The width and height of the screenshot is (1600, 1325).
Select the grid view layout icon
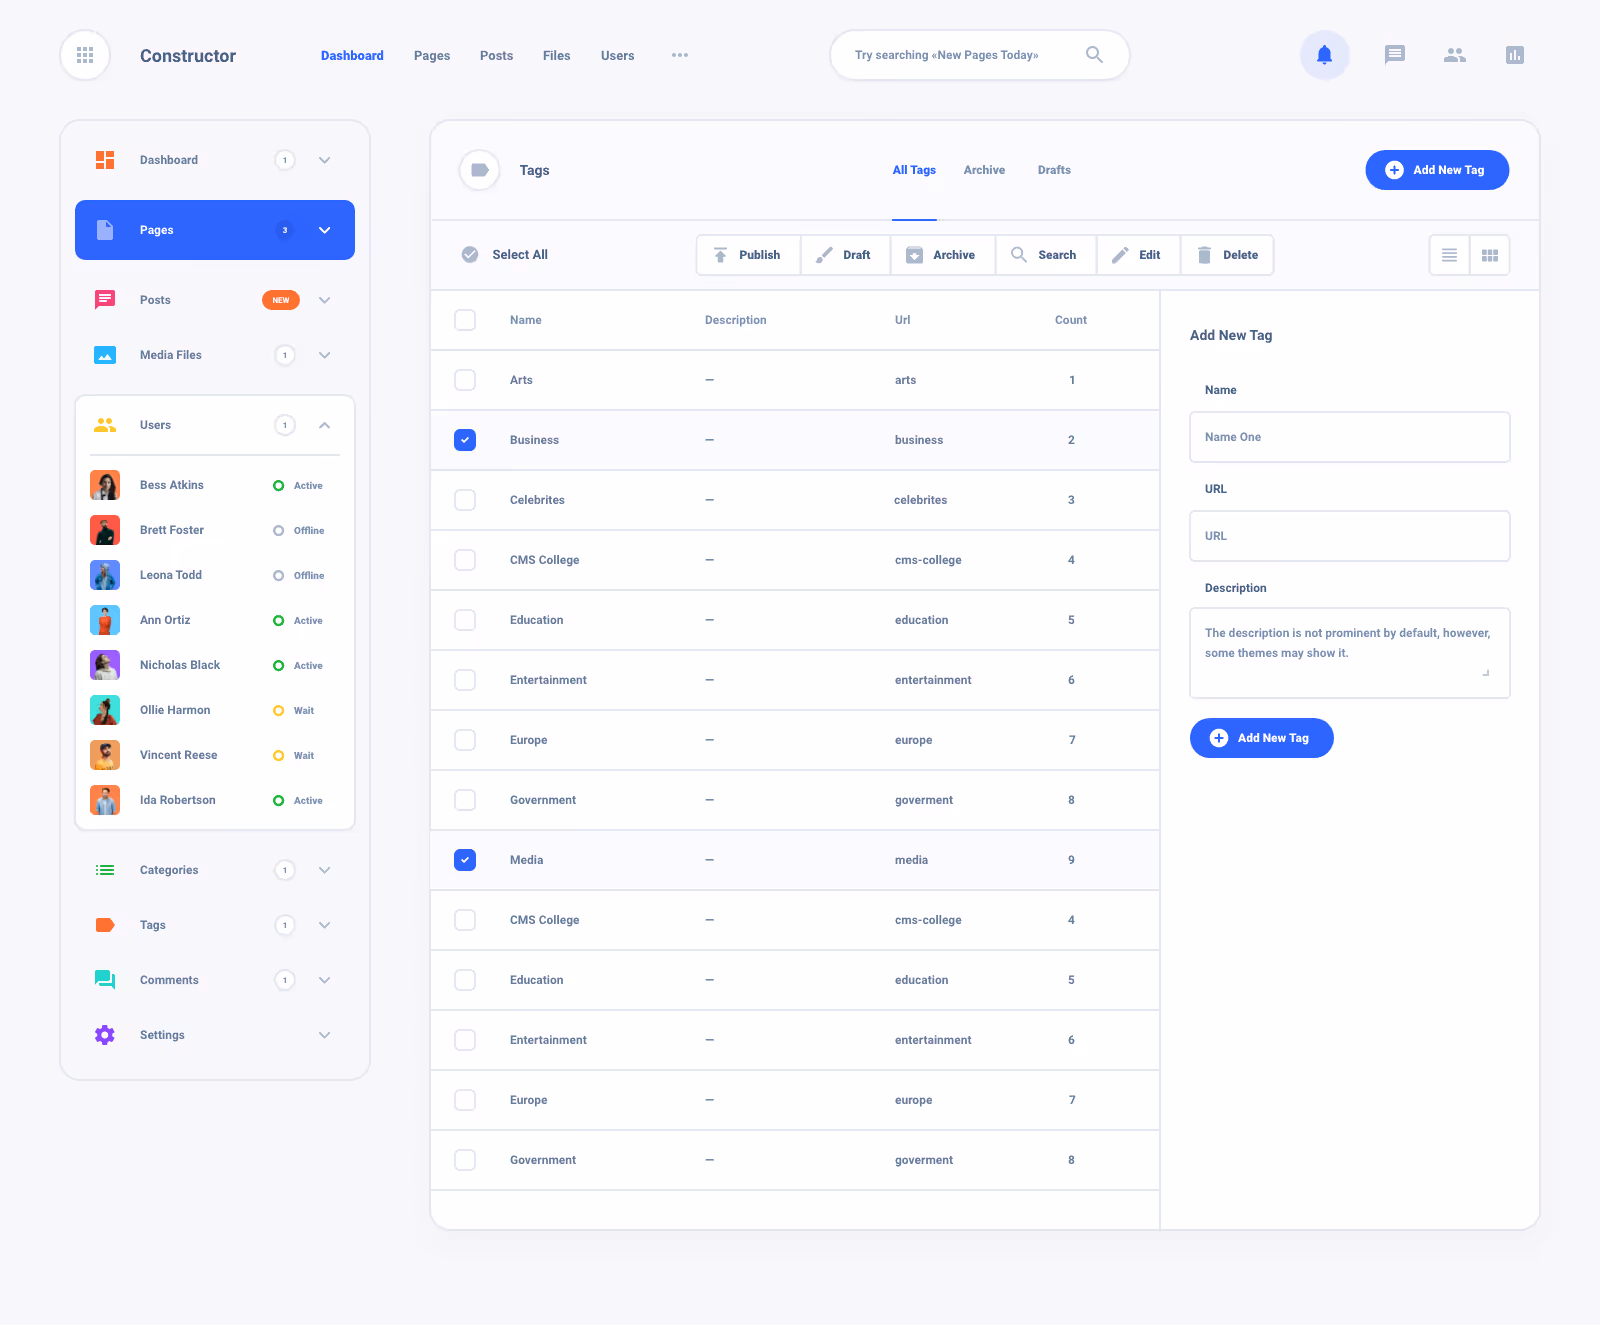pos(1490,255)
